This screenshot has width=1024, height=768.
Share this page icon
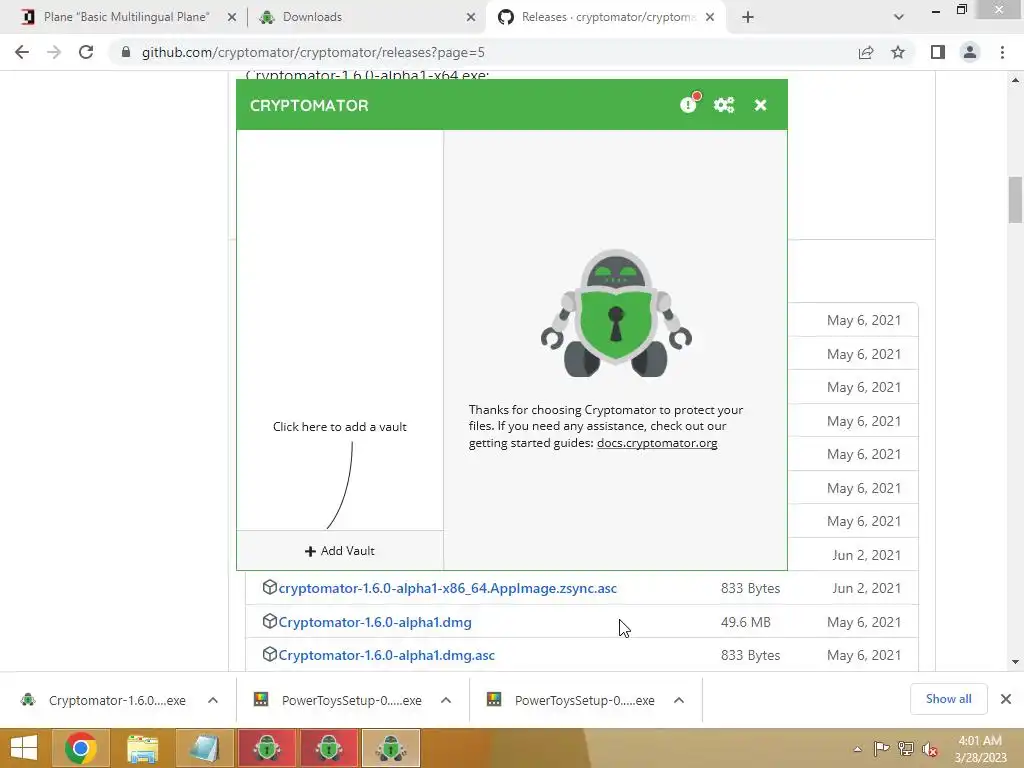click(x=866, y=52)
